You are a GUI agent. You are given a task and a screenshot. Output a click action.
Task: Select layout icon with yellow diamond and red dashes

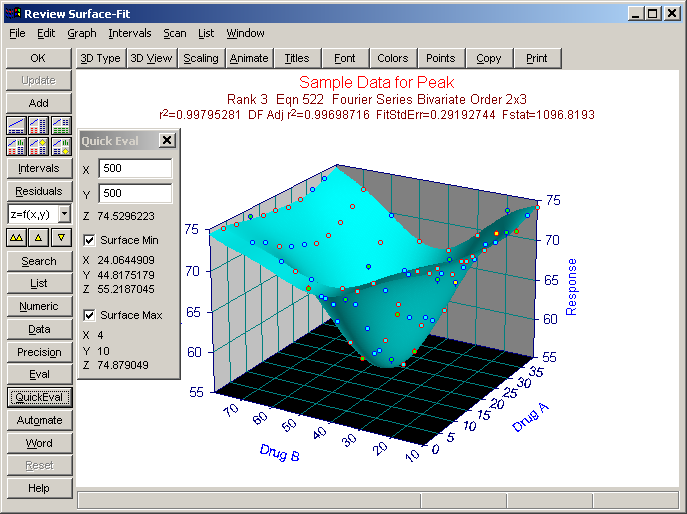39,147
